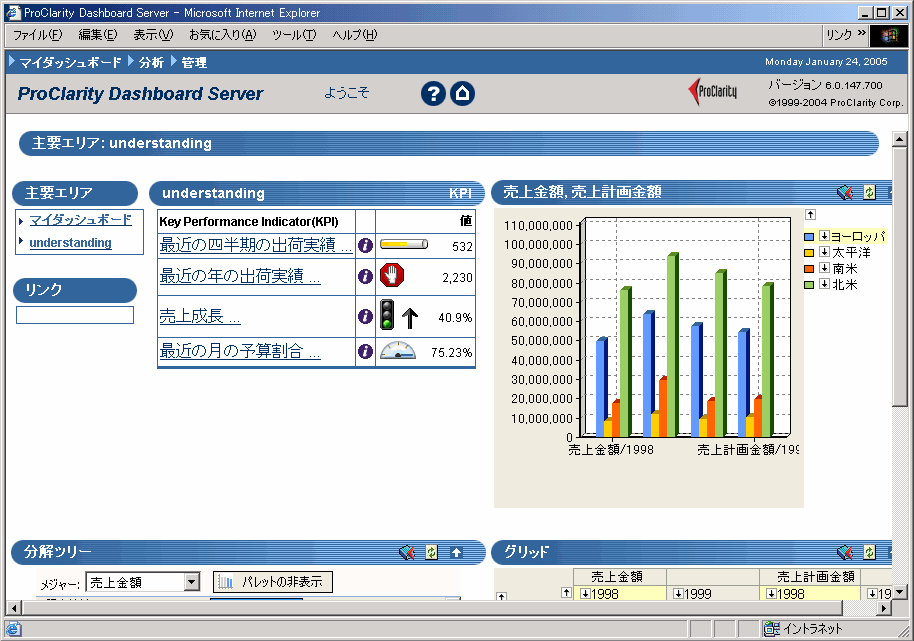Open 最近の月の予算割合 KPI link

pyautogui.click(x=240, y=351)
